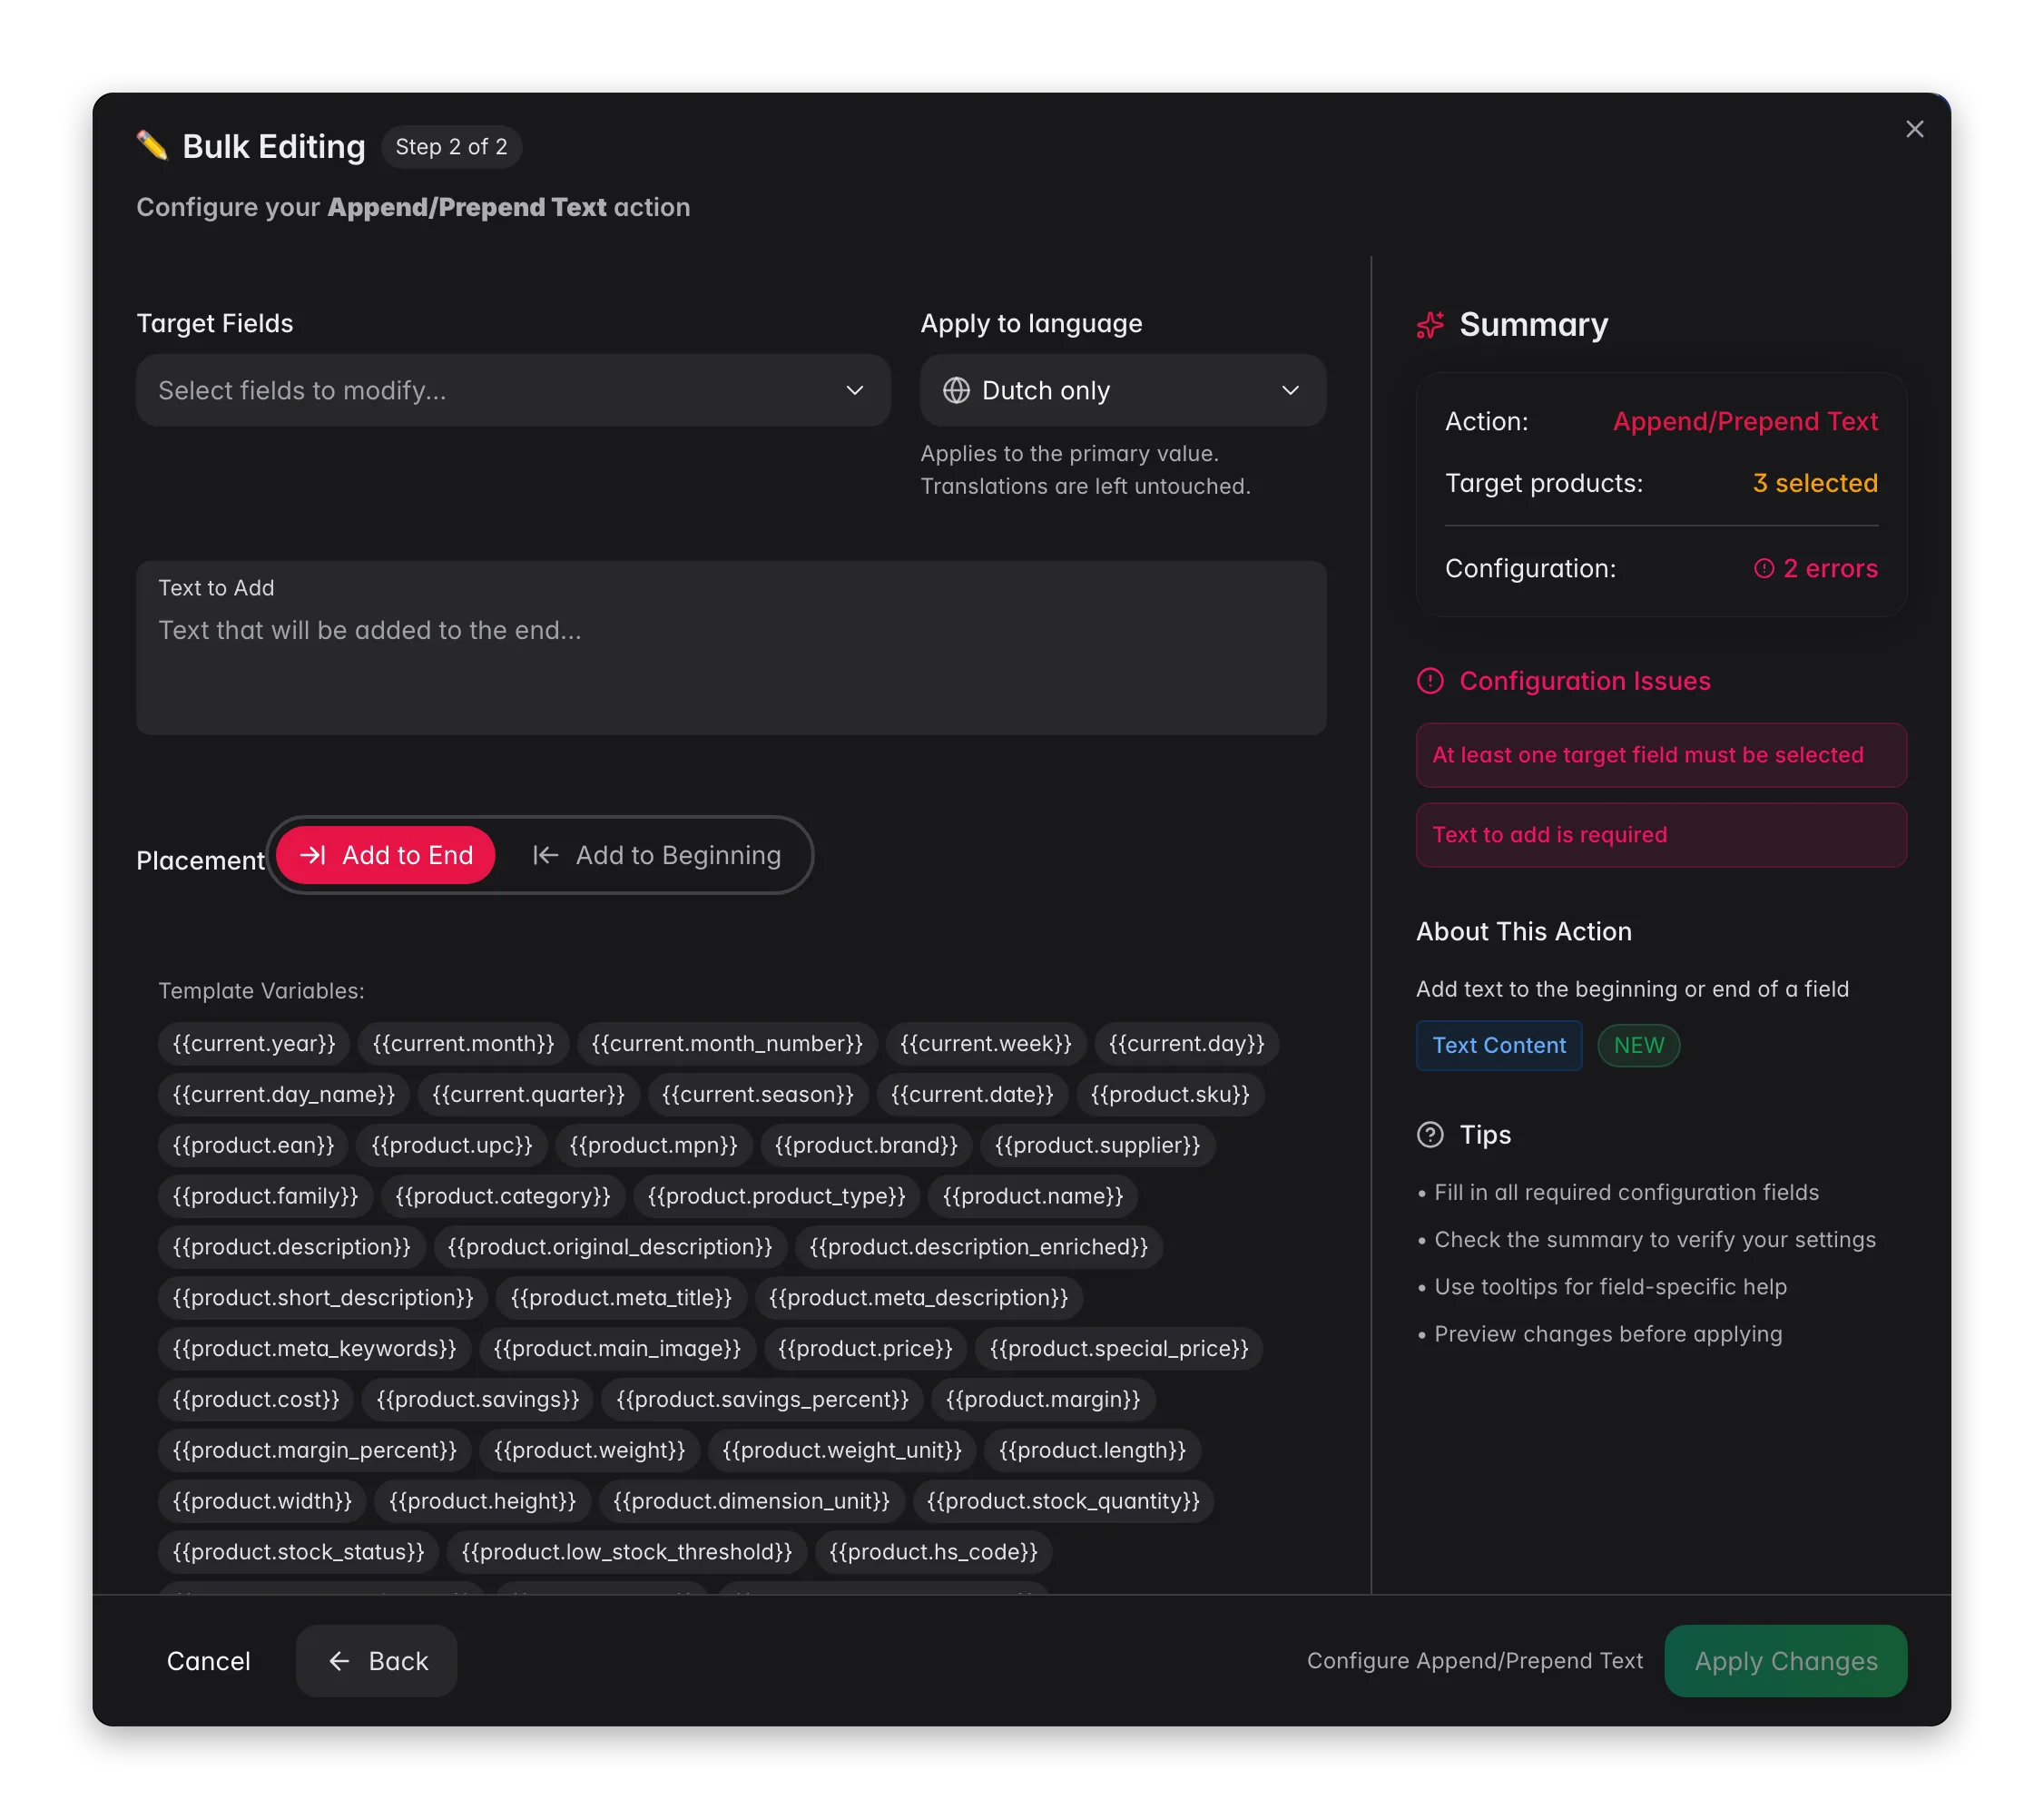Click Apply Changes button
The width and height of the screenshot is (2044, 1819).
[x=1786, y=1661]
